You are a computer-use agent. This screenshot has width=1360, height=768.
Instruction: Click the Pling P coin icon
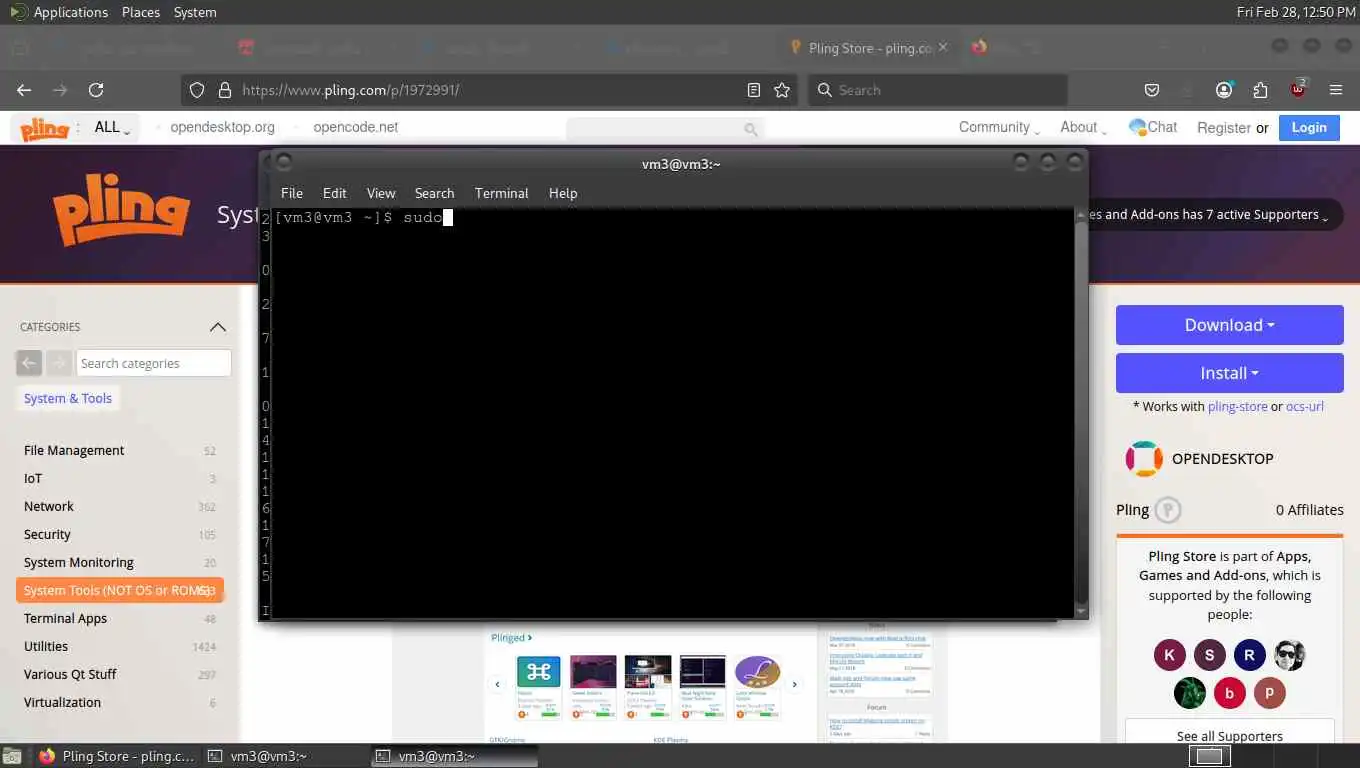[x=1168, y=510]
